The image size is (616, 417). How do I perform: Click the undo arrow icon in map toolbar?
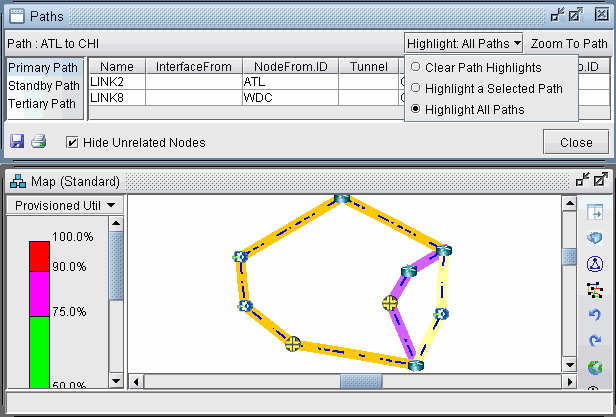595,315
